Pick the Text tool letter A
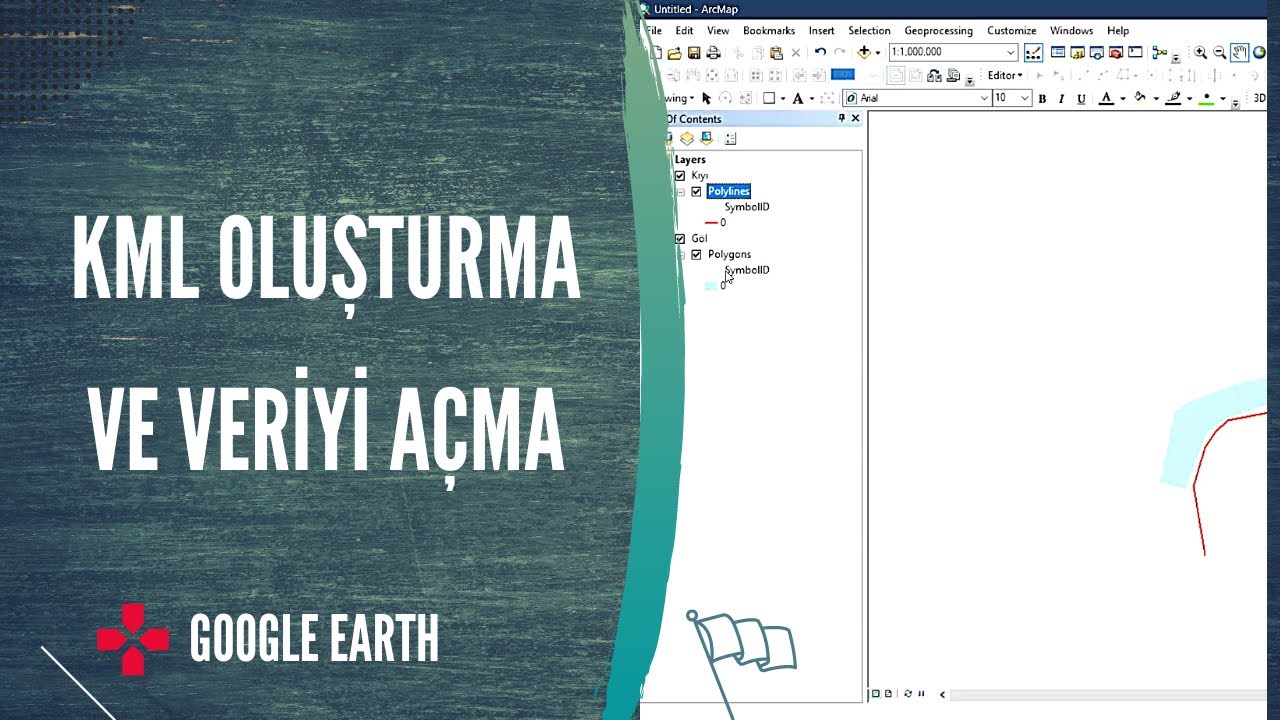 tap(798, 98)
